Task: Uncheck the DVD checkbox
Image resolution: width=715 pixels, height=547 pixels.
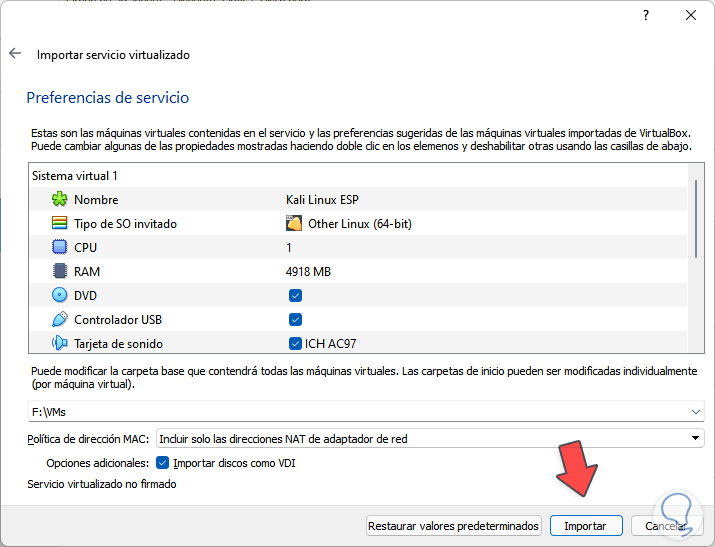Action: click(295, 295)
